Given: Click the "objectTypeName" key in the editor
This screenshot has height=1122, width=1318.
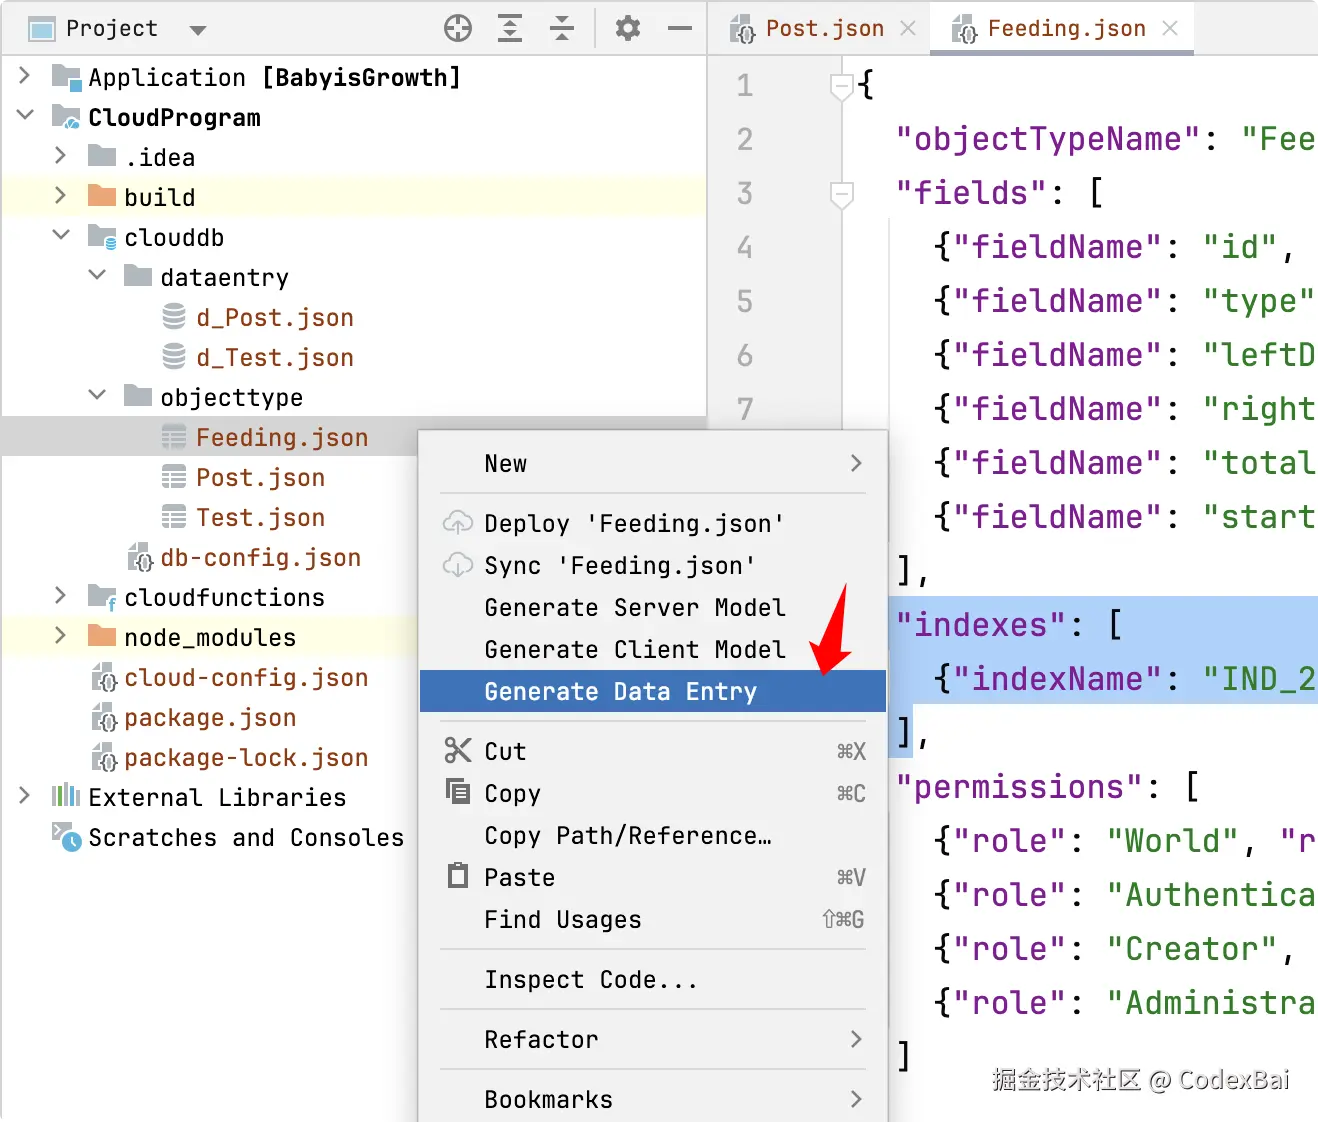Looking at the screenshot, I should (1047, 139).
